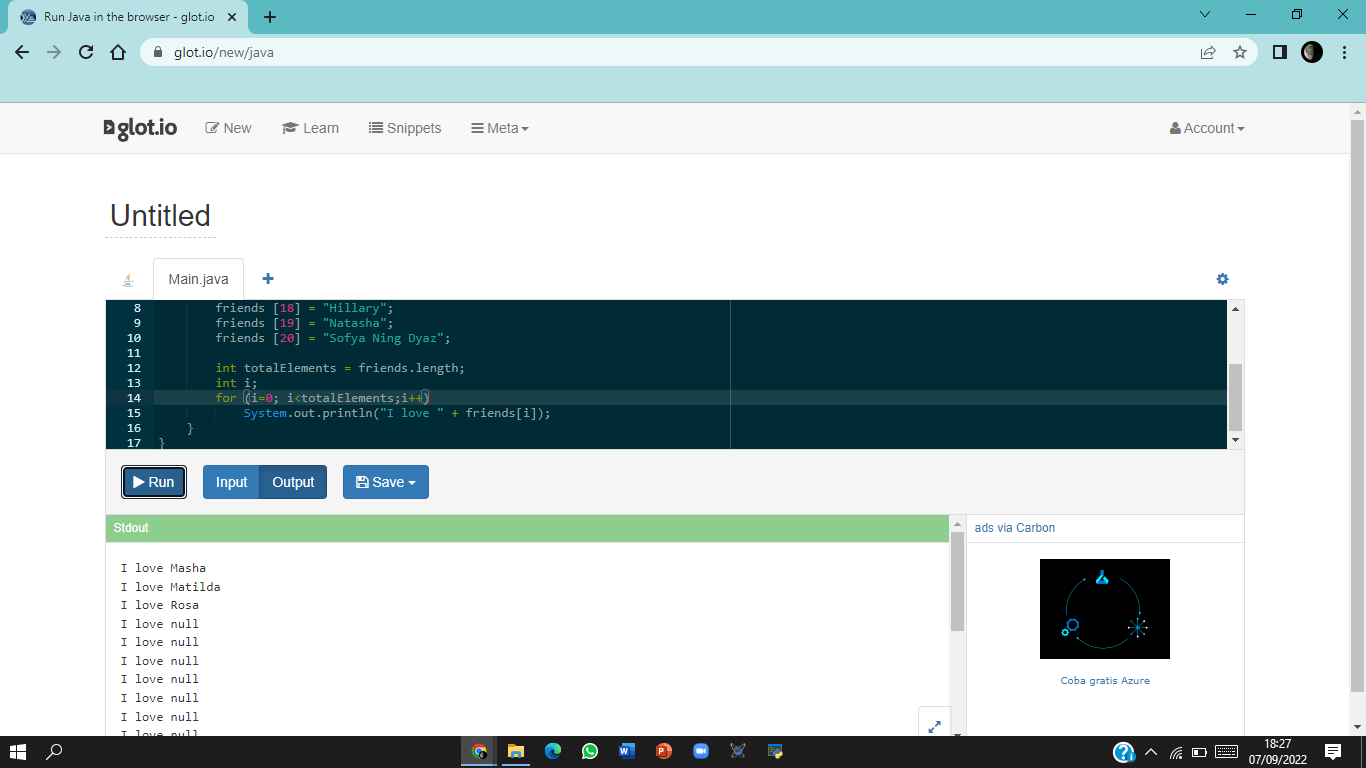Run the Java code
The image size is (1366, 768).
coord(154,482)
